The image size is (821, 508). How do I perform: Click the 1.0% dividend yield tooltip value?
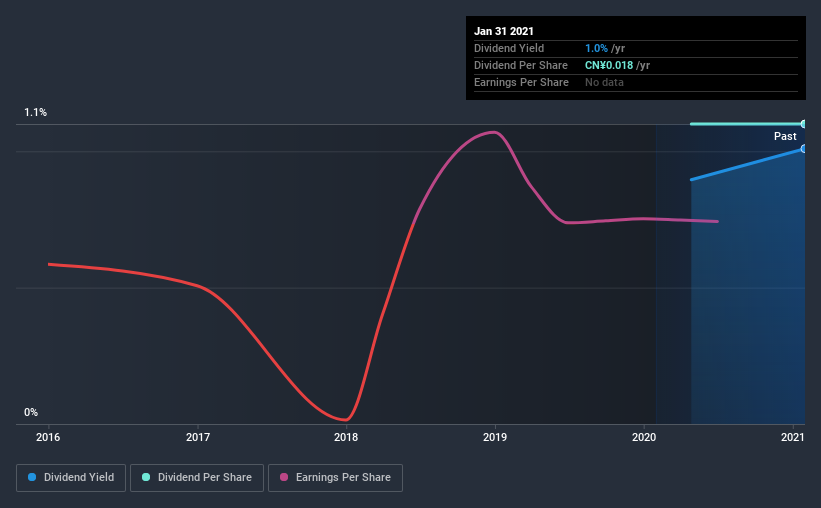(596, 48)
